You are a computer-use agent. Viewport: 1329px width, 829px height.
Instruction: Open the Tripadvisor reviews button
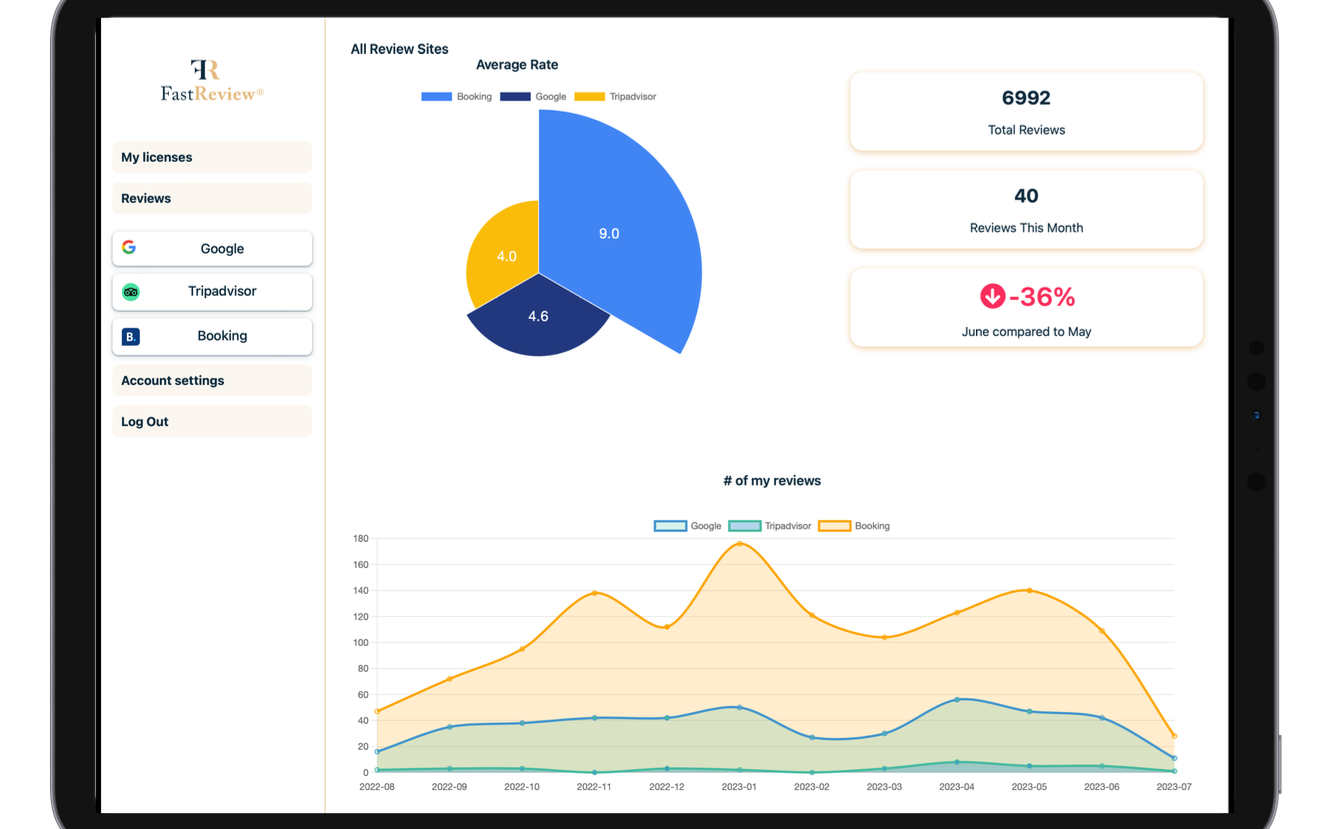[212, 292]
